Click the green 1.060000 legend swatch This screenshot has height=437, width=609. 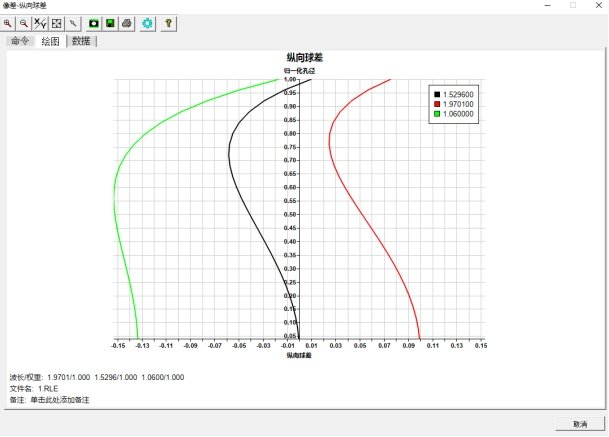(x=437, y=114)
